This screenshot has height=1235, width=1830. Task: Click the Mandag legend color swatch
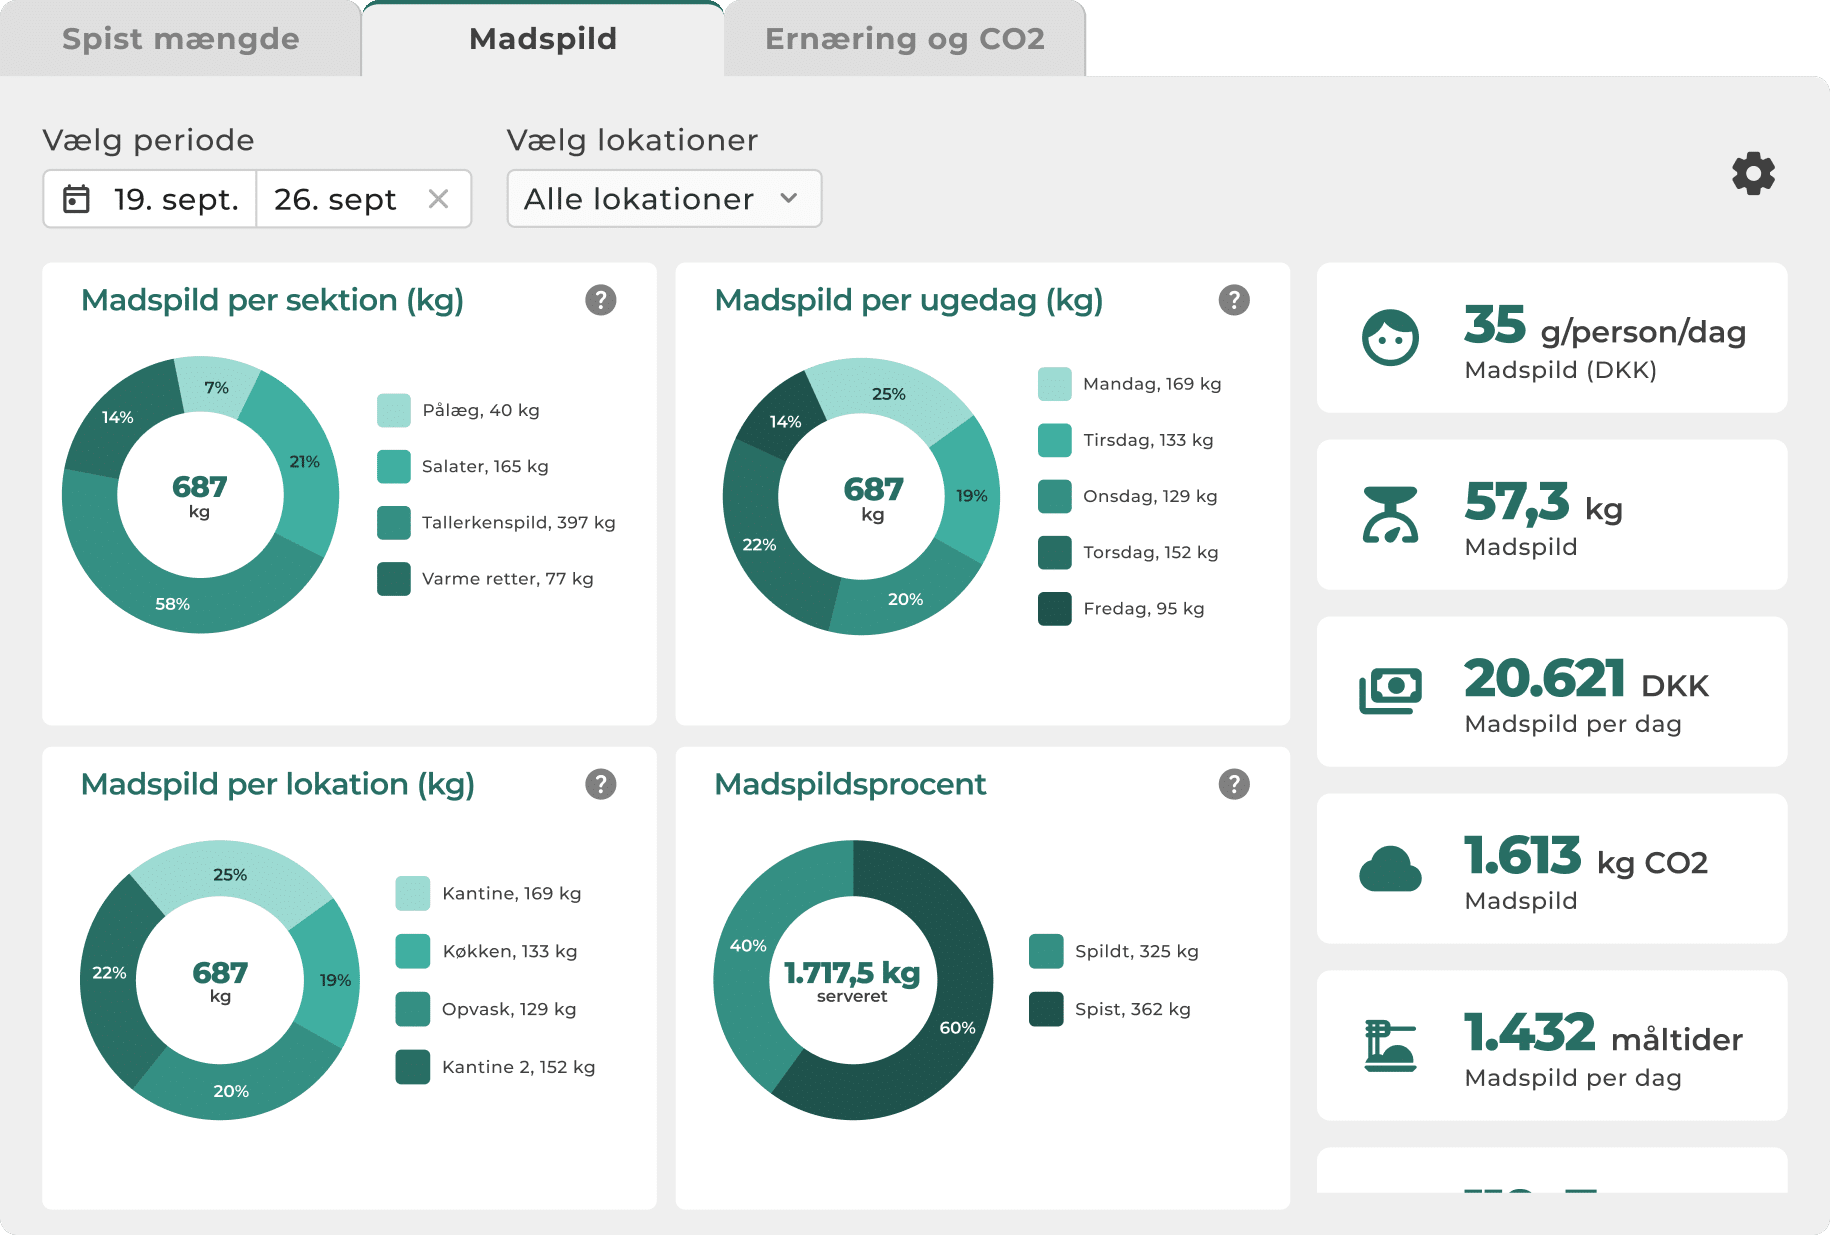[1055, 384]
